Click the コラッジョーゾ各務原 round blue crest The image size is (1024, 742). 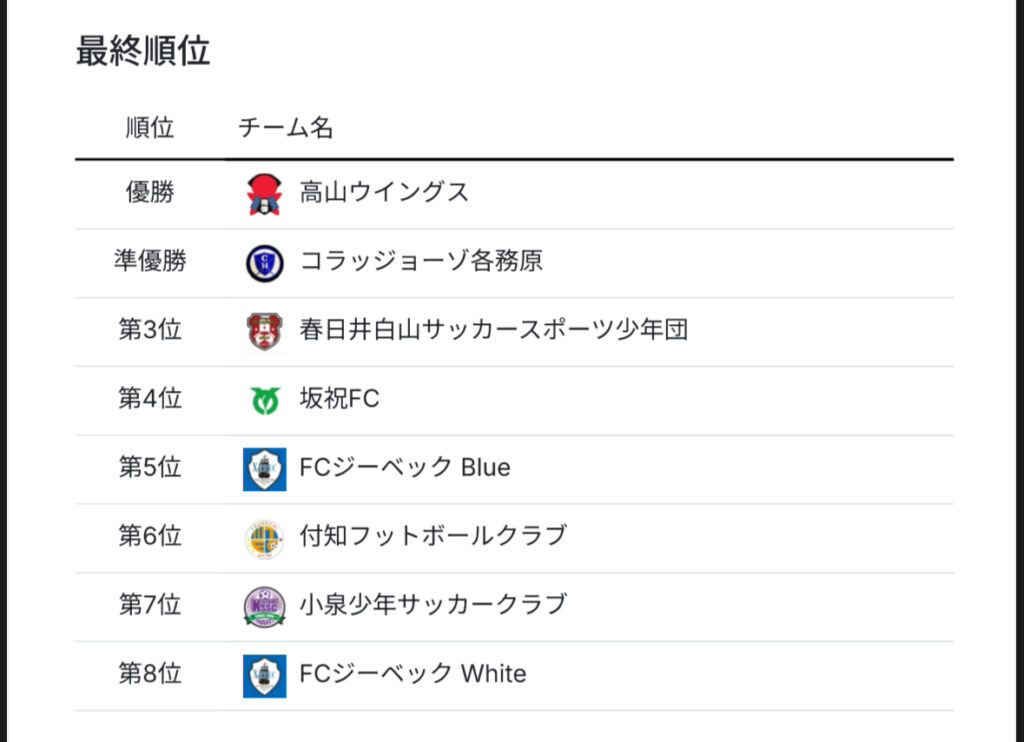pyautogui.click(x=264, y=263)
